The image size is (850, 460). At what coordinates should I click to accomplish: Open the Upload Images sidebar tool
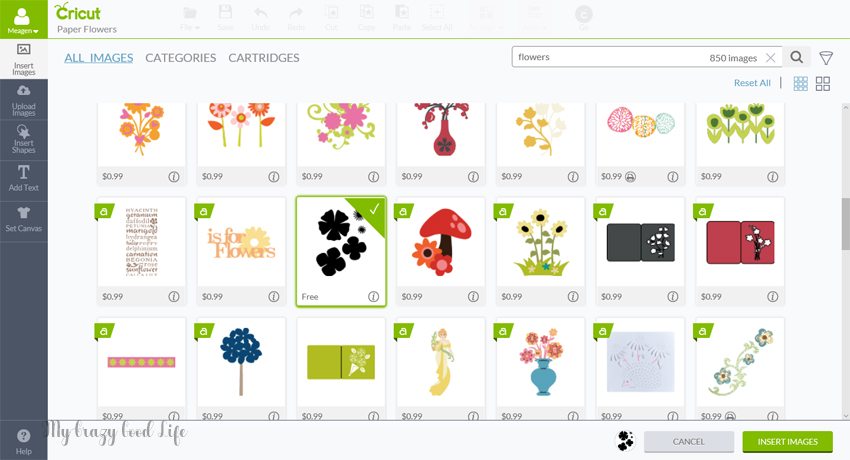(23, 100)
